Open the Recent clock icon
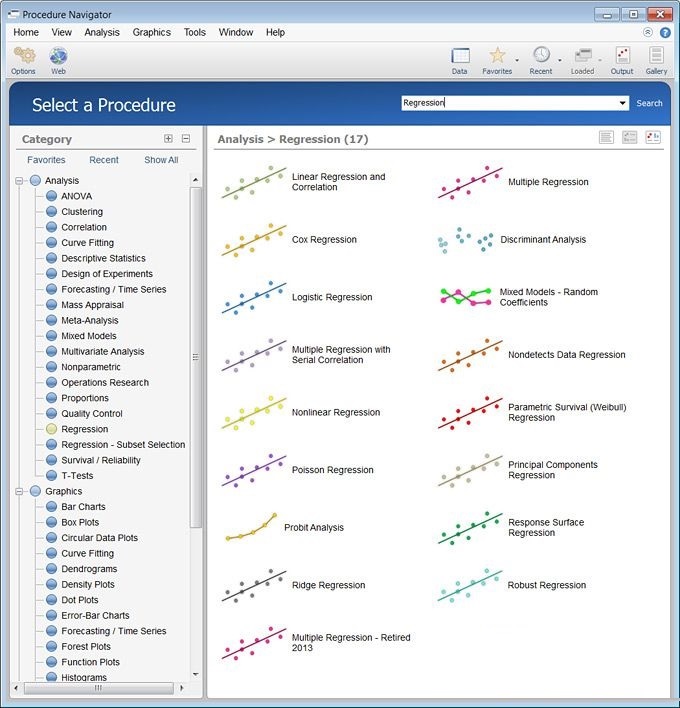 [x=541, y=55]
